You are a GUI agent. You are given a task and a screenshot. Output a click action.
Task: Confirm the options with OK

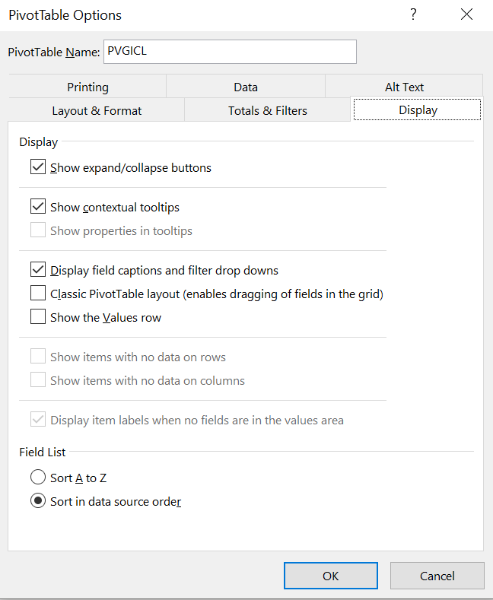click(x=331, y=576)
